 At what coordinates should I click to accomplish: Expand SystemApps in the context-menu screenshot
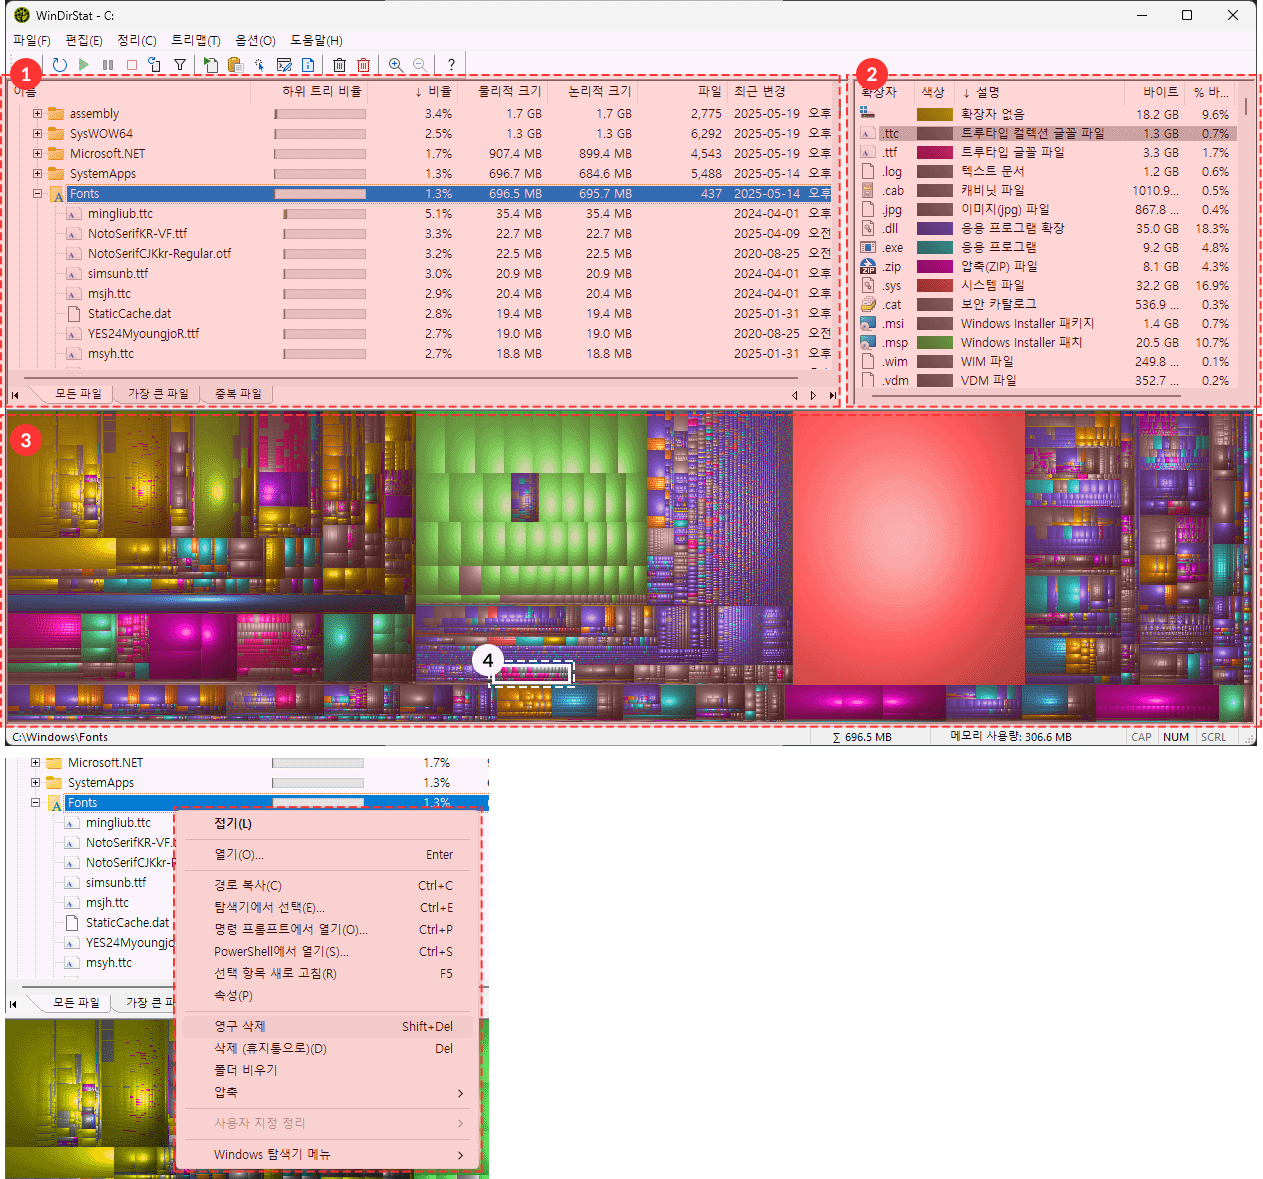pos(35,782)
